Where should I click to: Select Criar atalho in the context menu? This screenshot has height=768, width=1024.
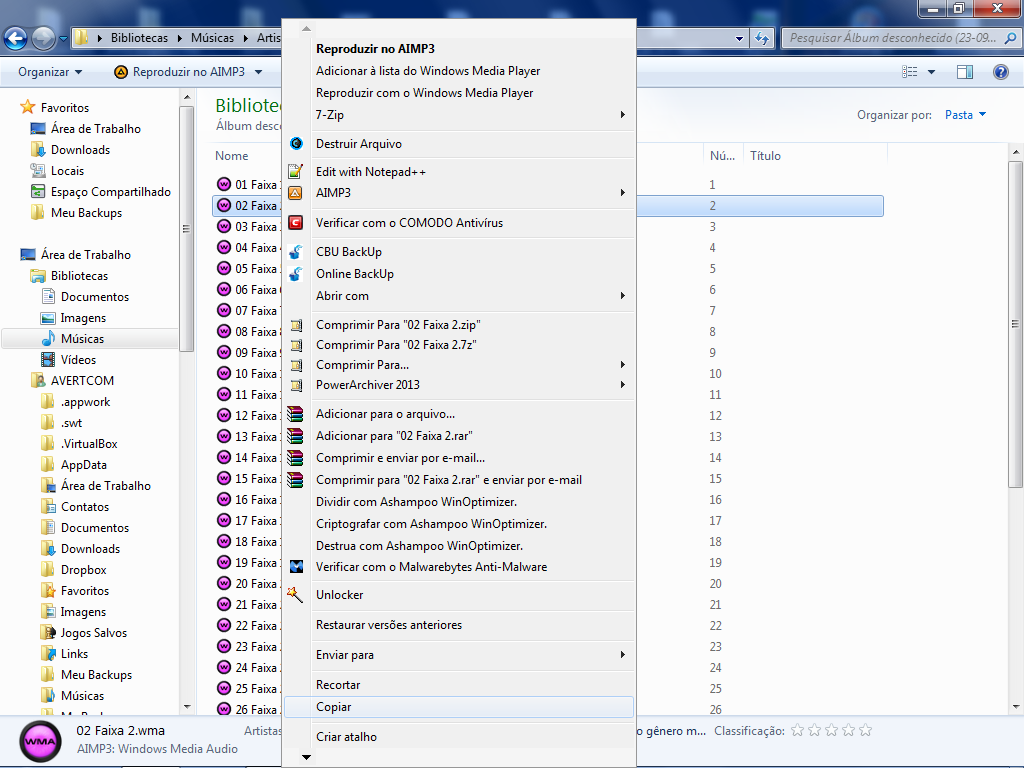pos(458,737)
